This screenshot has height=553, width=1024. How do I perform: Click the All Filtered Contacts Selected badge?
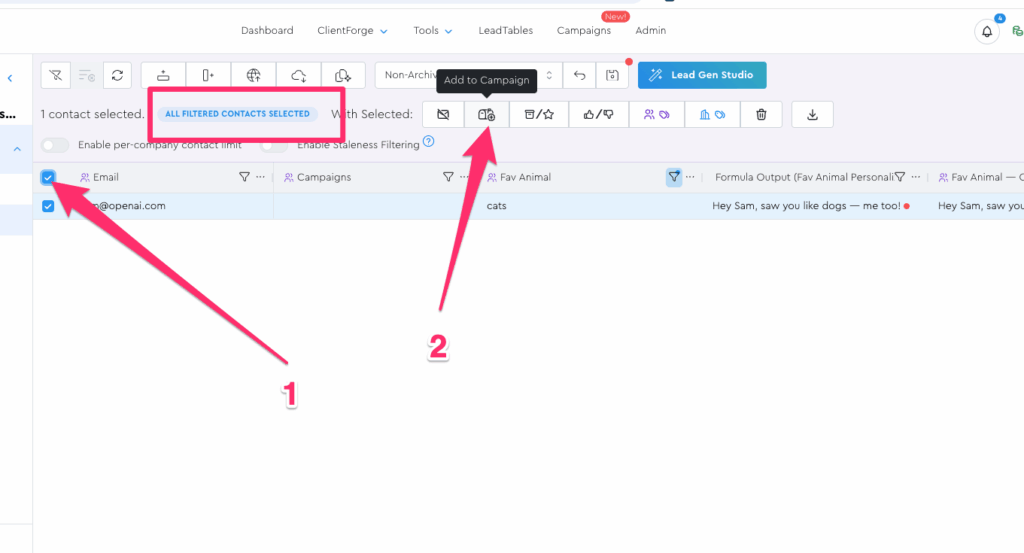point(238,114)
